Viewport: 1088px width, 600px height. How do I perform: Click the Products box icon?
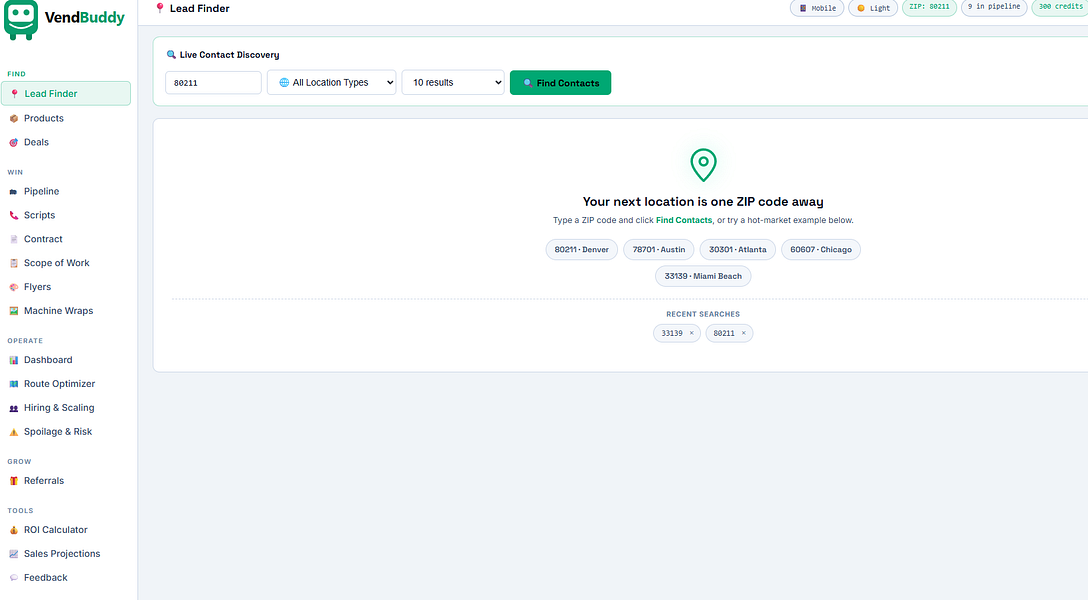coord(14,119)
